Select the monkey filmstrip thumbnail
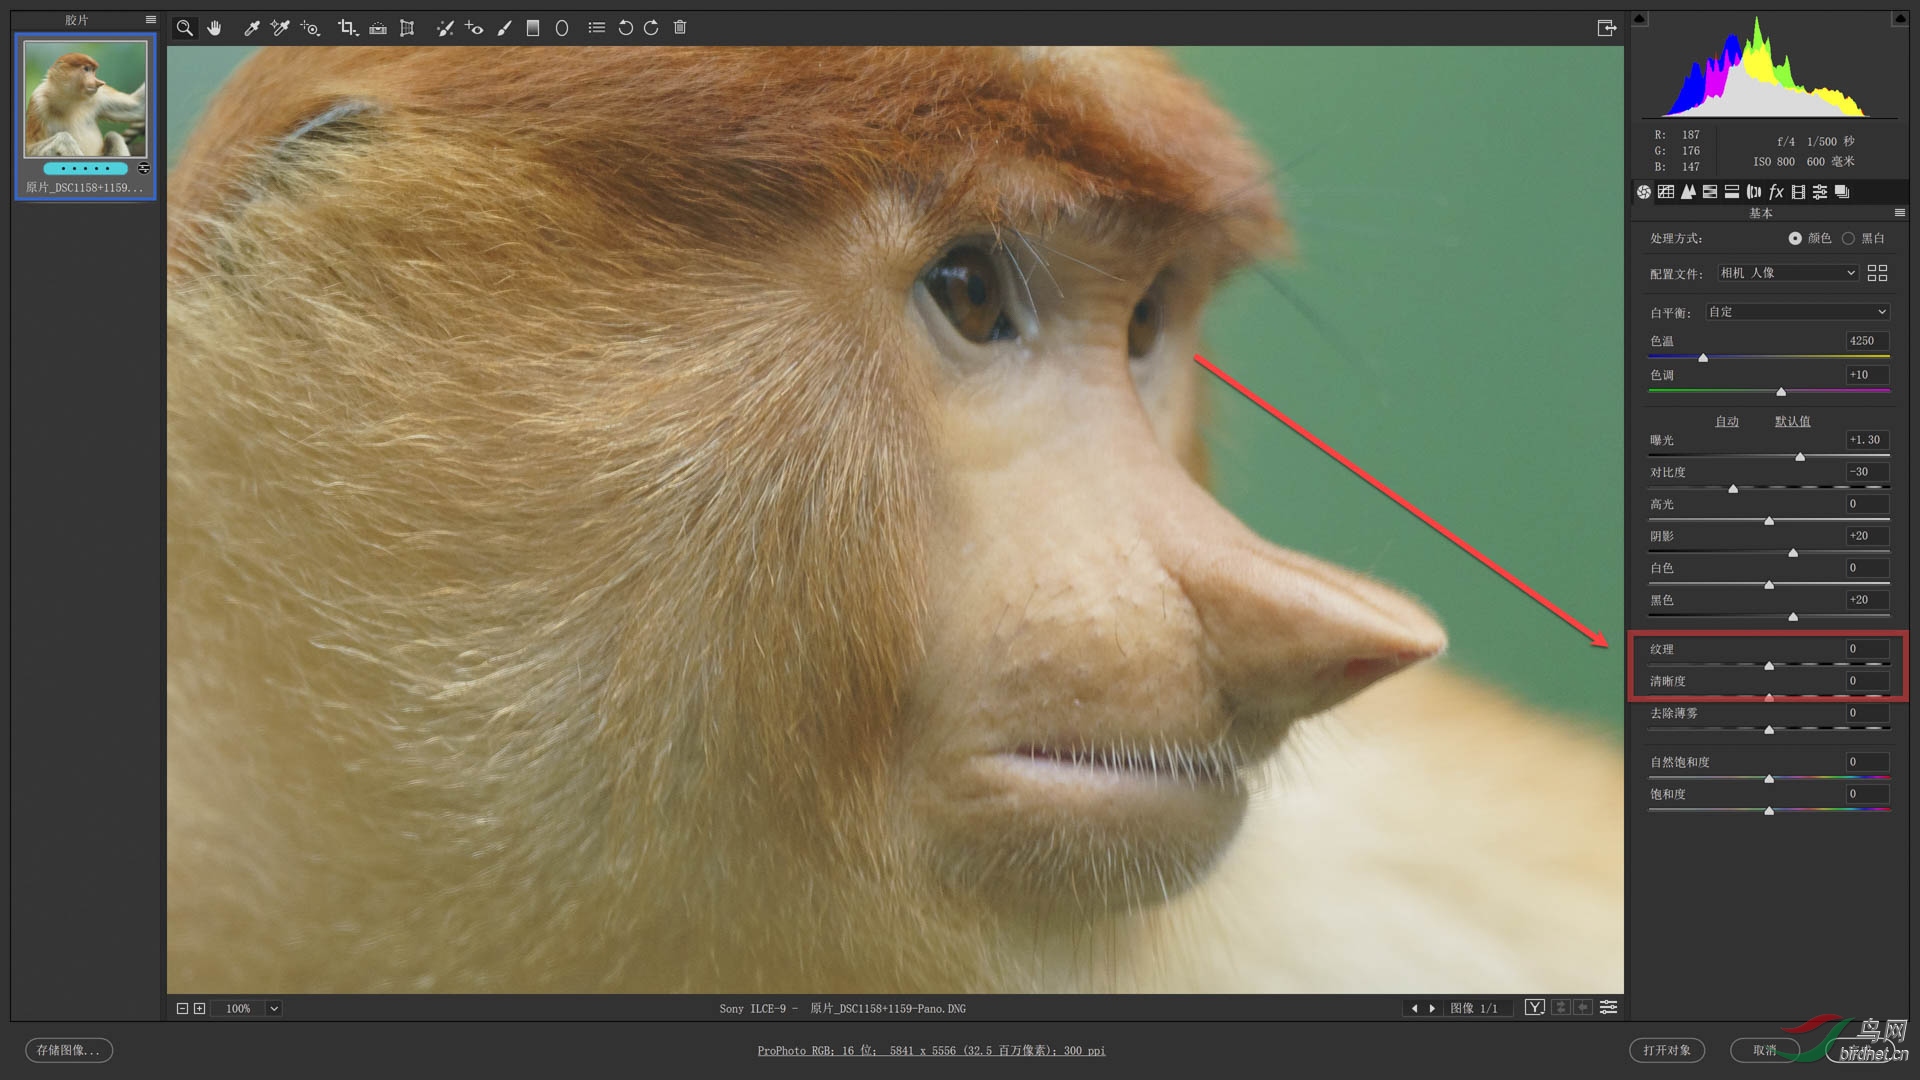 85,100
